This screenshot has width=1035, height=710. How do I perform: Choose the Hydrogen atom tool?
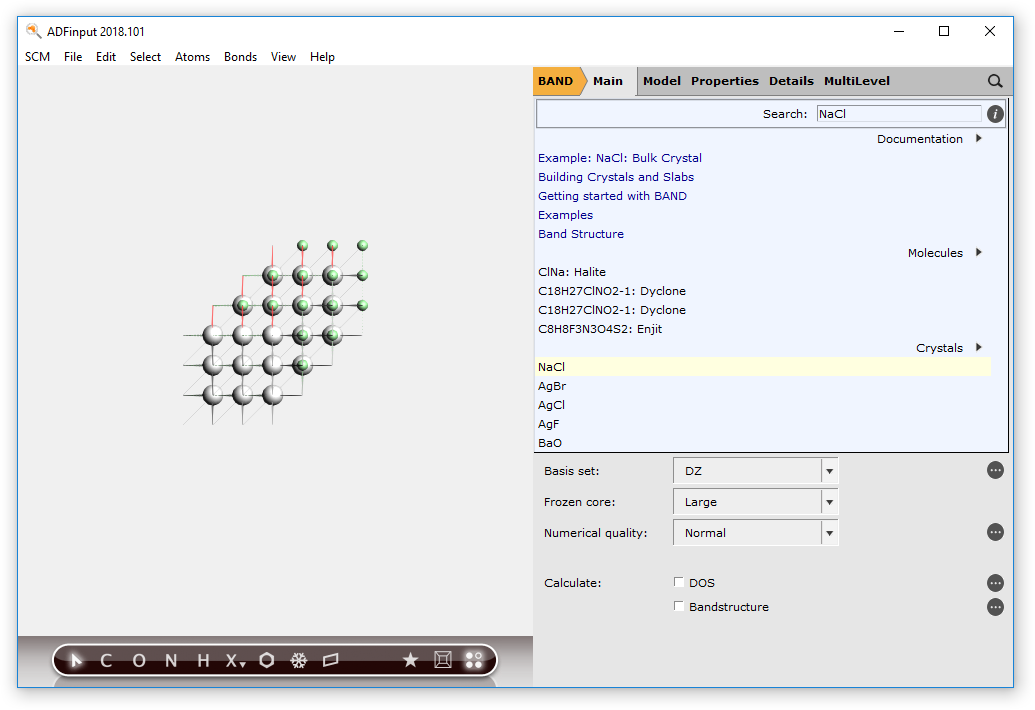[x=203, y=660]
